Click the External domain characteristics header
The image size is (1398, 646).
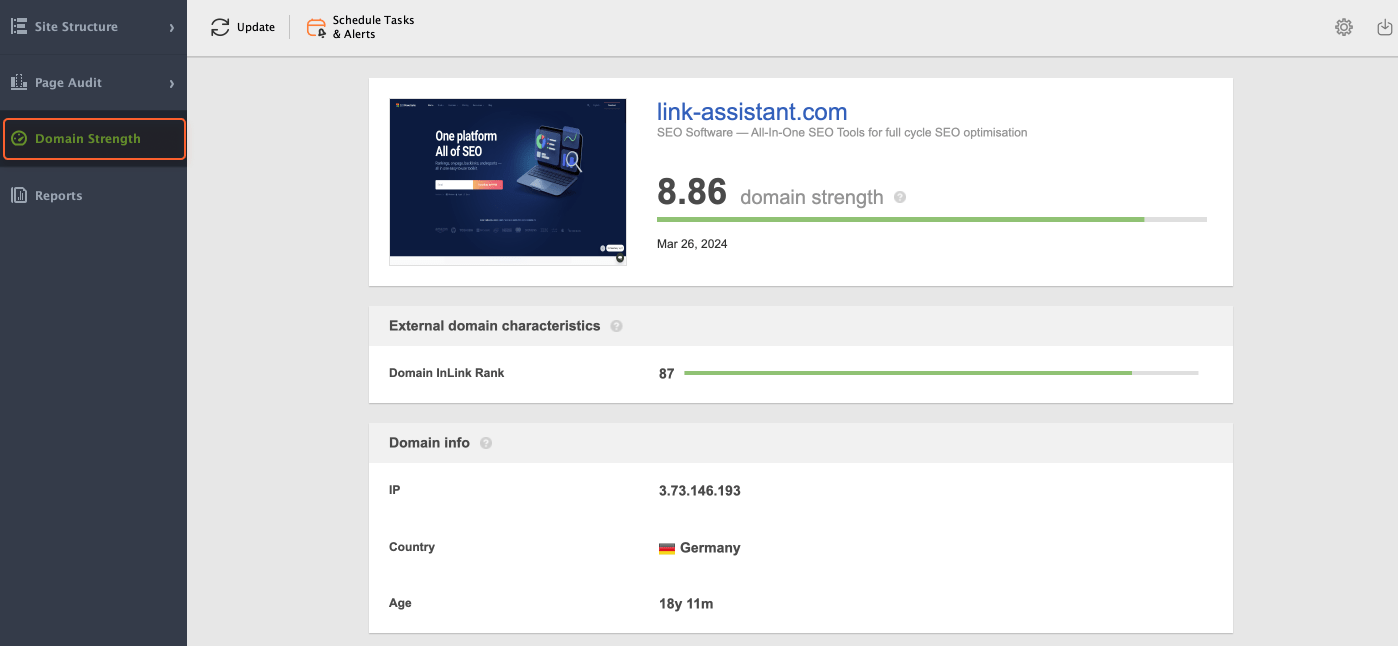495,326
